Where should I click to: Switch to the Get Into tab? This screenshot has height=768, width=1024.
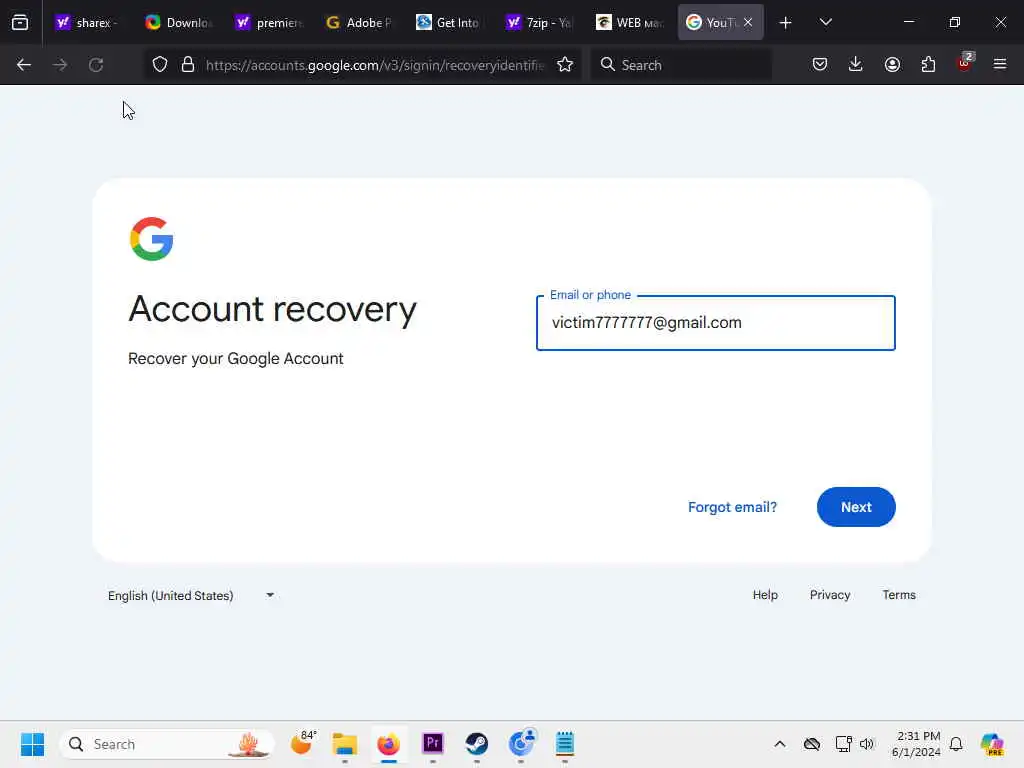pos(449,23)
